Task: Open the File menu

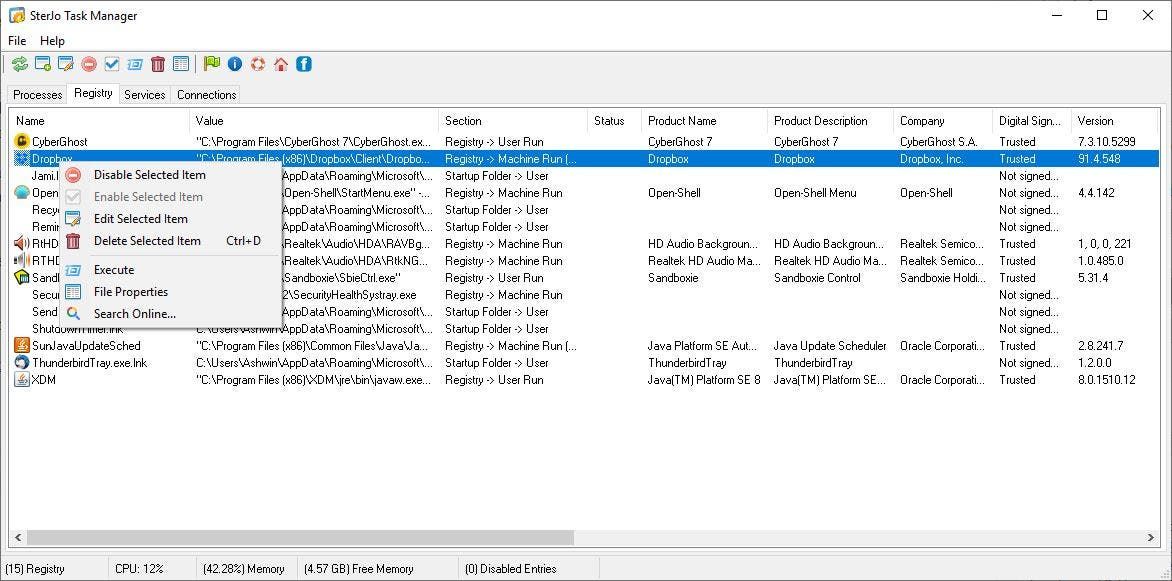Action: [x=16, y=40]
